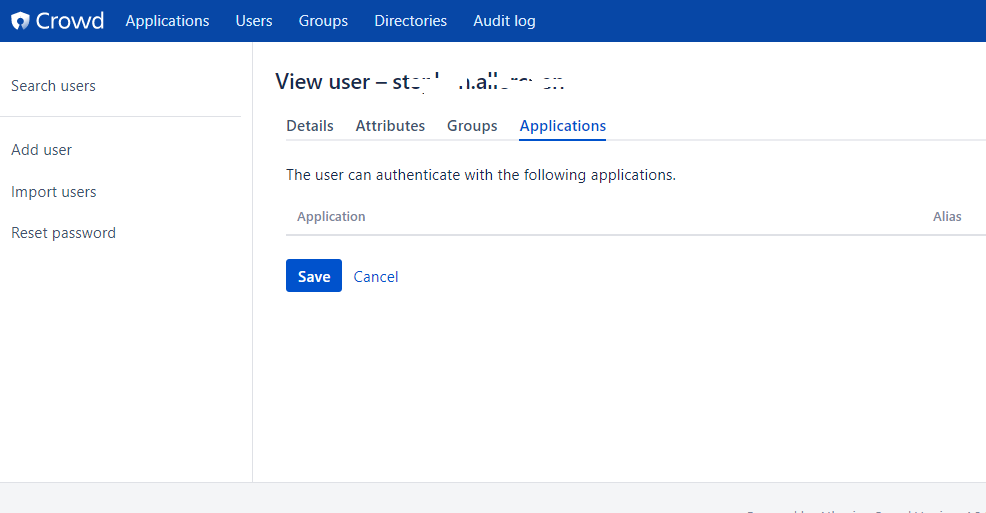Open the Users menu in top navigation
The height and width of the screenshot is (513, 986).
[254, 21]
